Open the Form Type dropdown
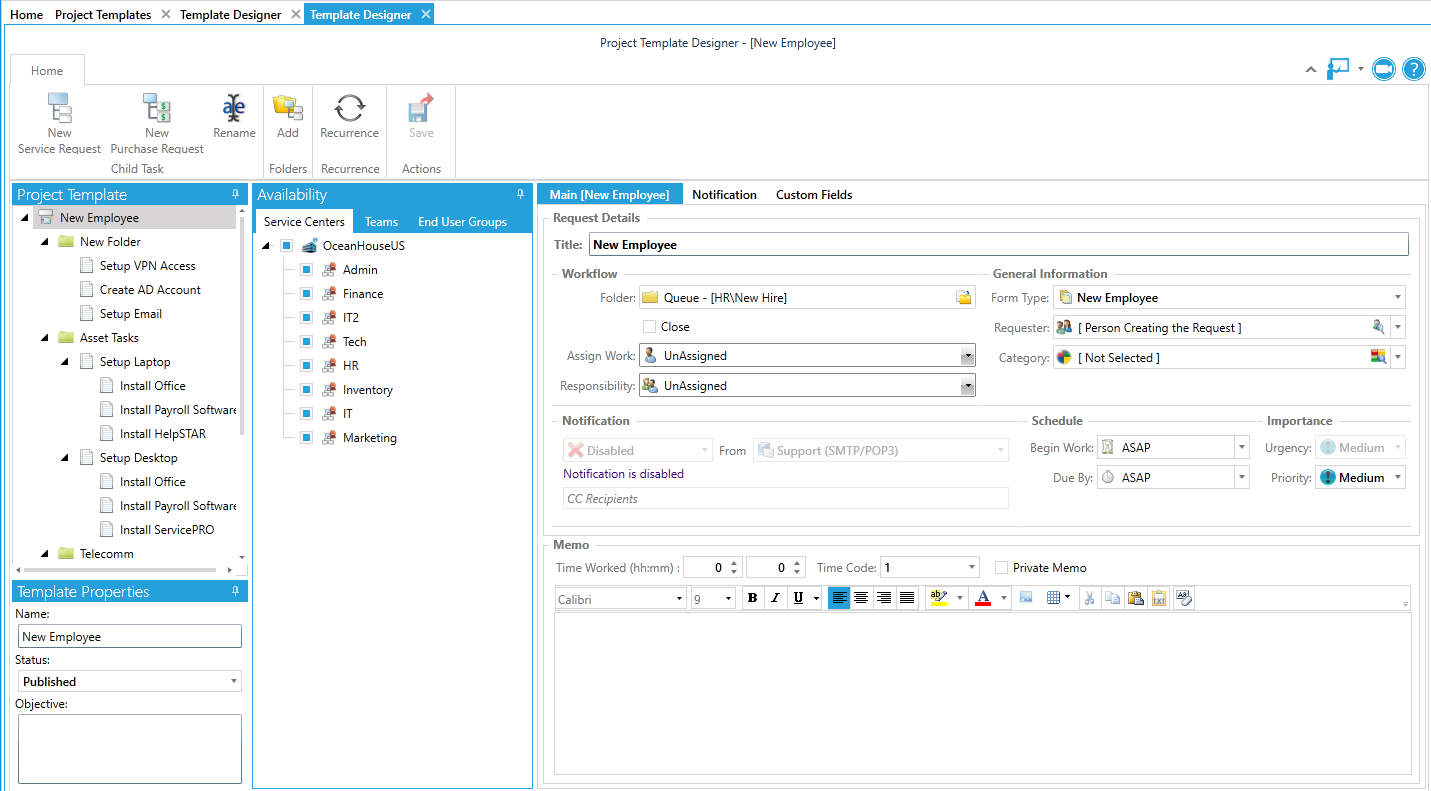 [1397, 298]
